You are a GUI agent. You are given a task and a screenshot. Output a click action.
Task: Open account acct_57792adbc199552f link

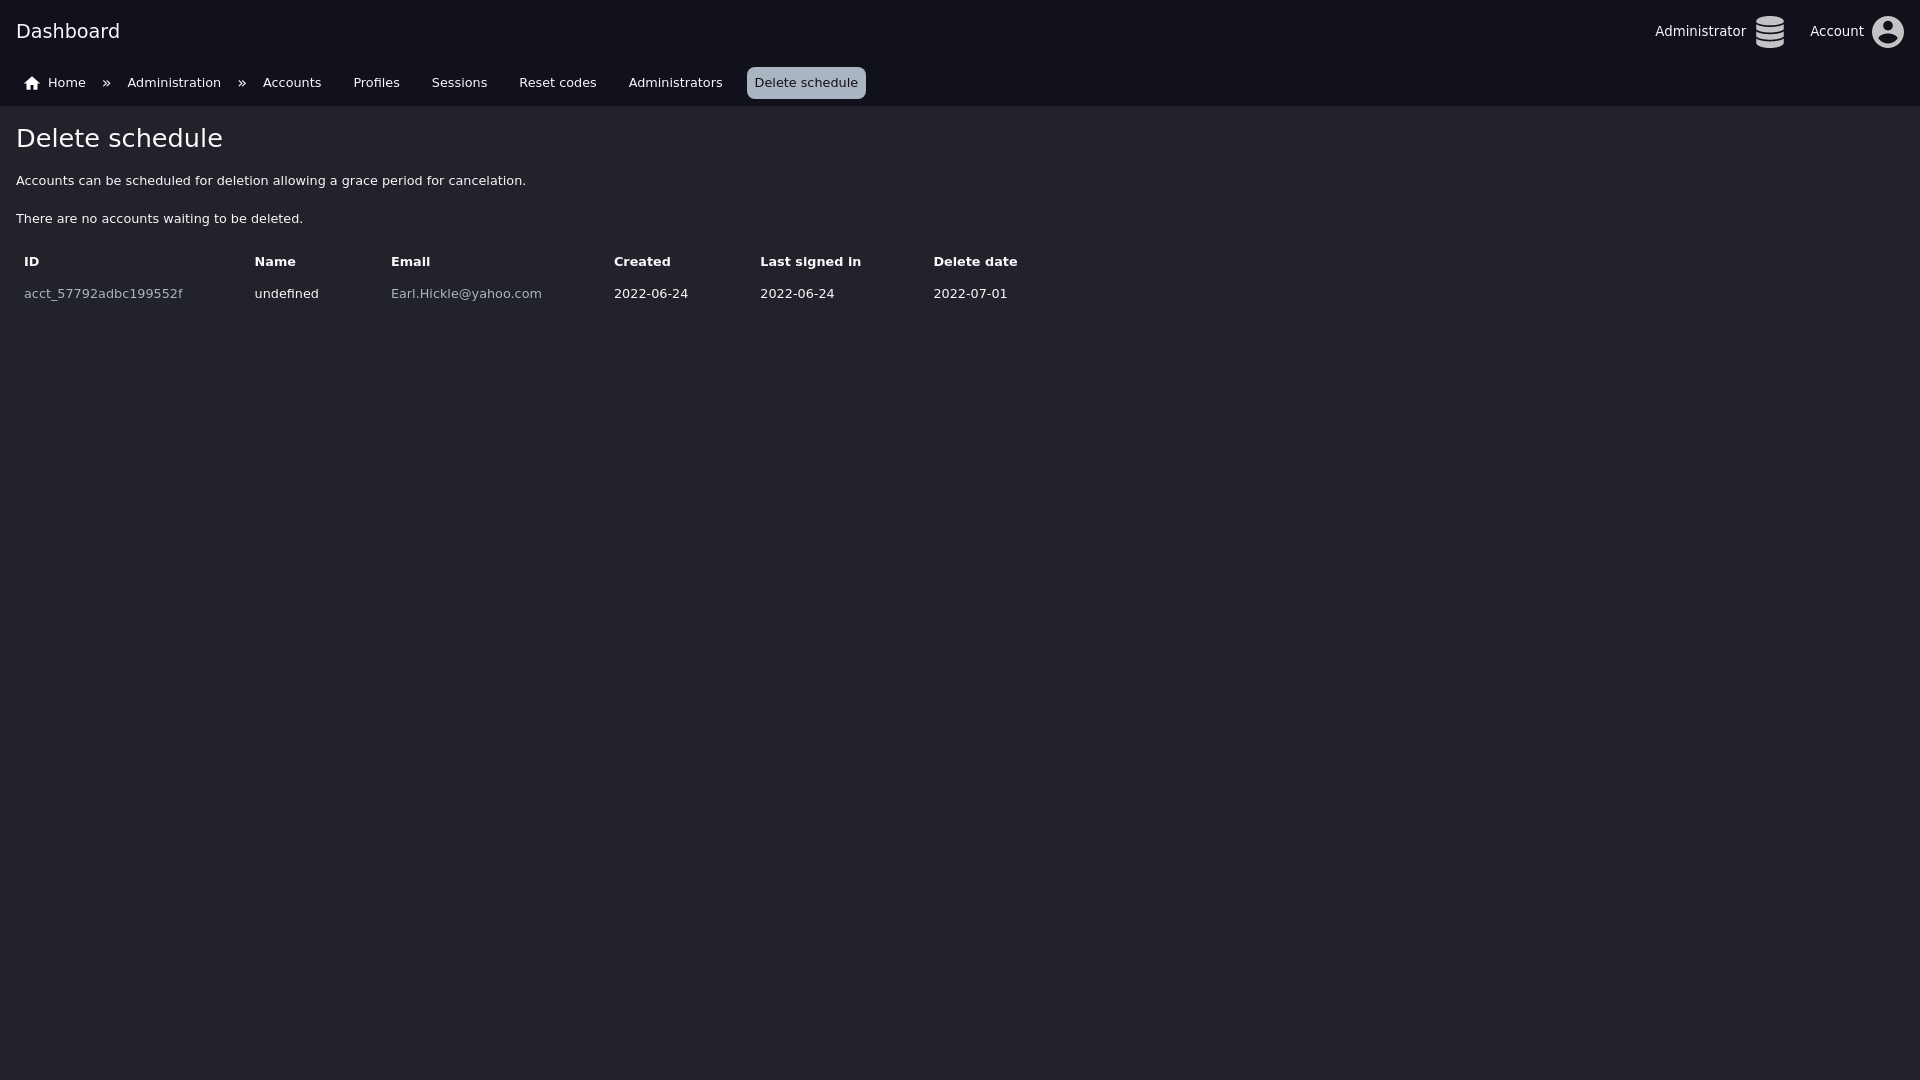(x=103, y=294)
